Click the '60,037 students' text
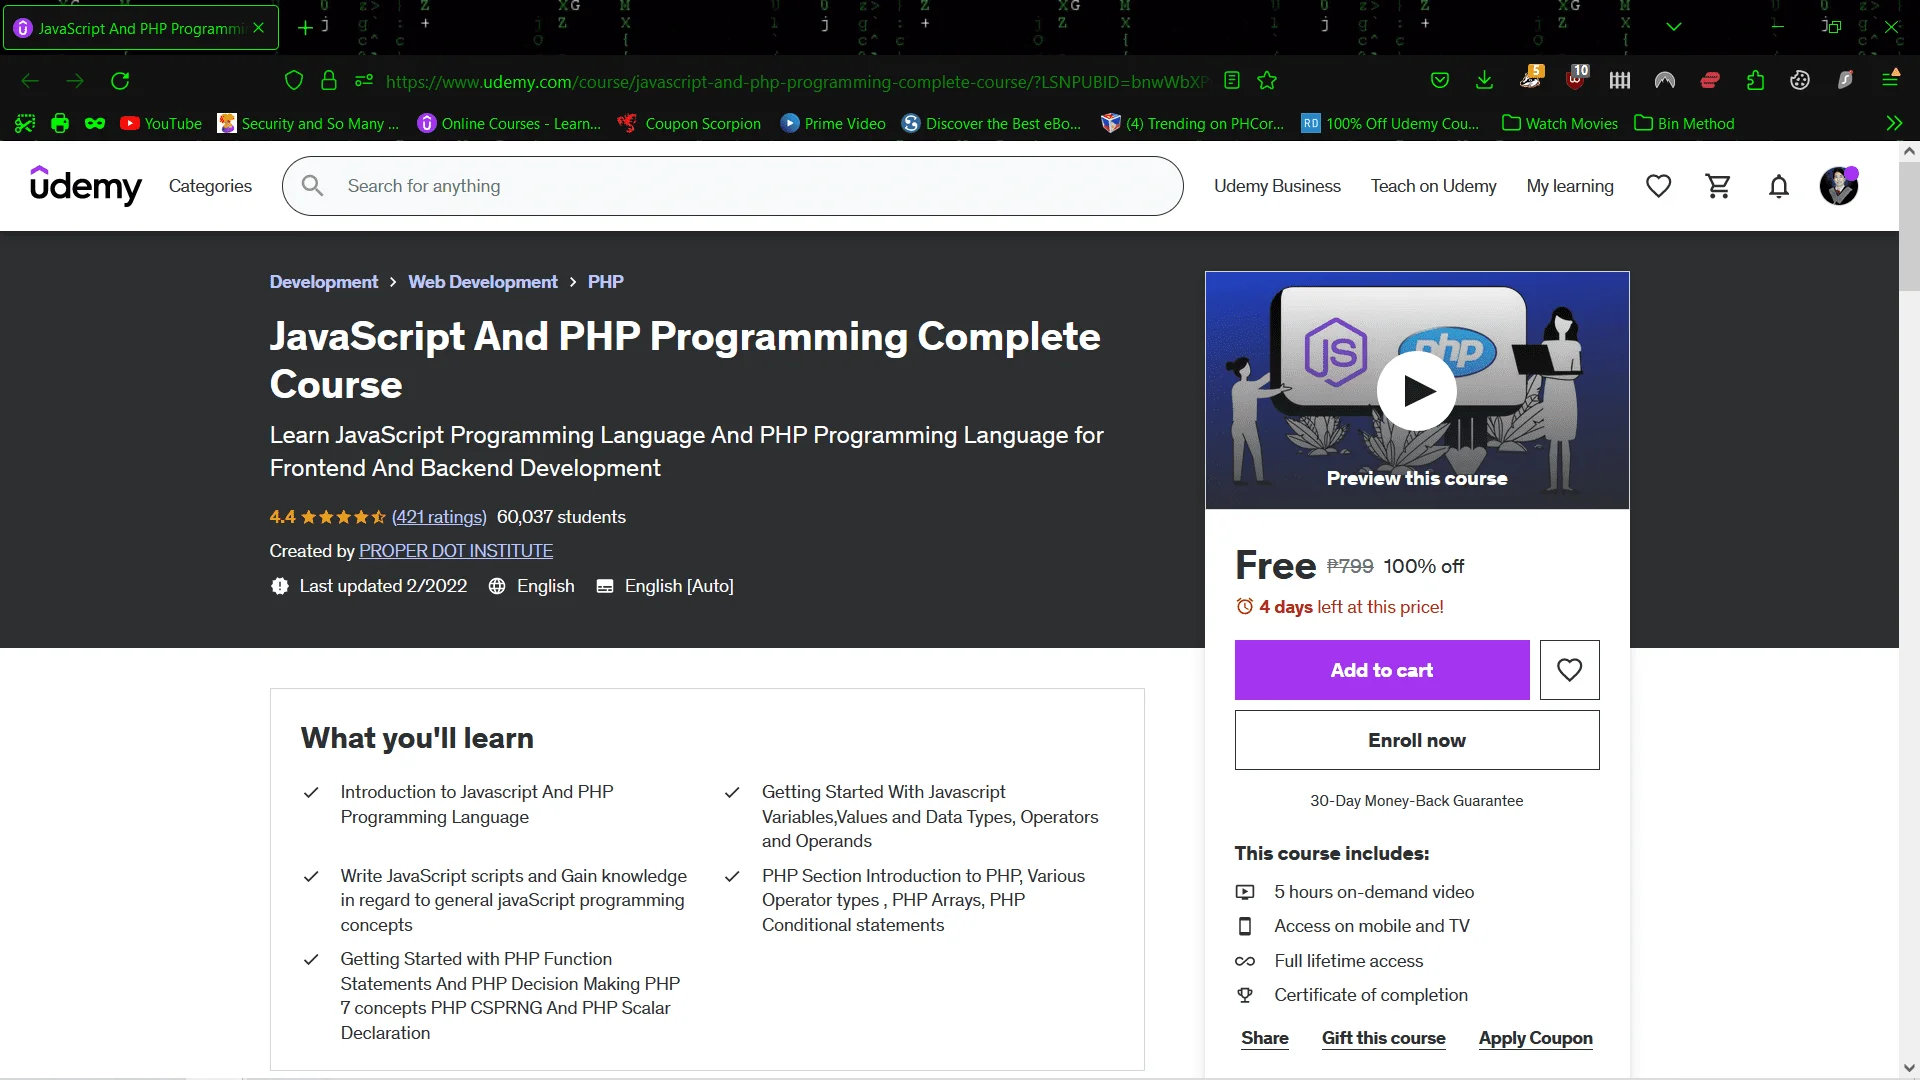This screenshot has width=1920, height=1080. click(561, 517)
